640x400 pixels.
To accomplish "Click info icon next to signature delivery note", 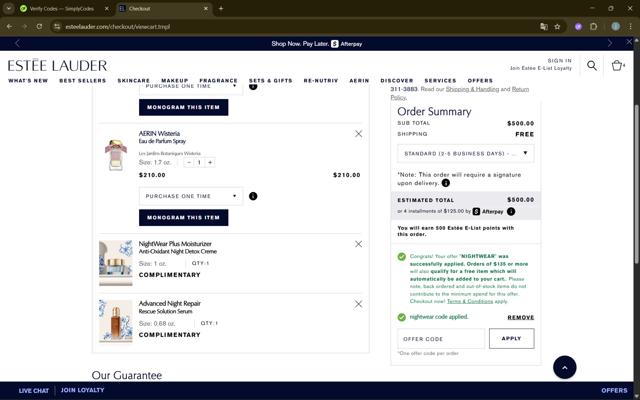I will click(446, 183).
